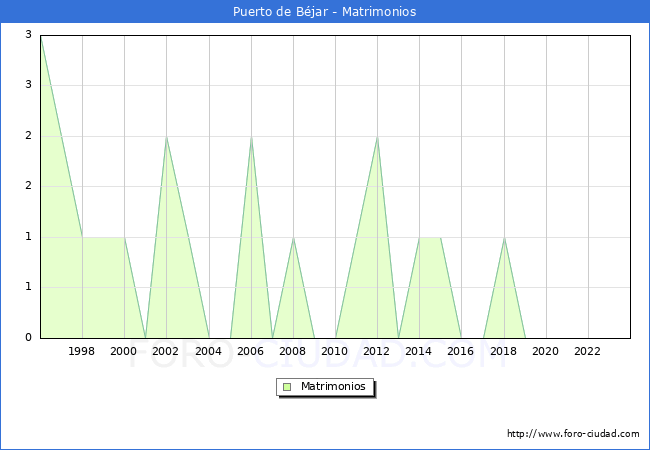Choose the 2010 year label
This screenshot has height=450, width=650.
pyautogui.click(x=335, y=351)
